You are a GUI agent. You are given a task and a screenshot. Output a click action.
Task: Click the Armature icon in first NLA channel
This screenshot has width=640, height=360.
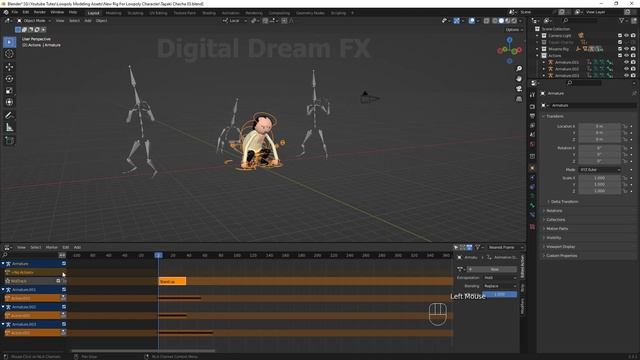8,264
